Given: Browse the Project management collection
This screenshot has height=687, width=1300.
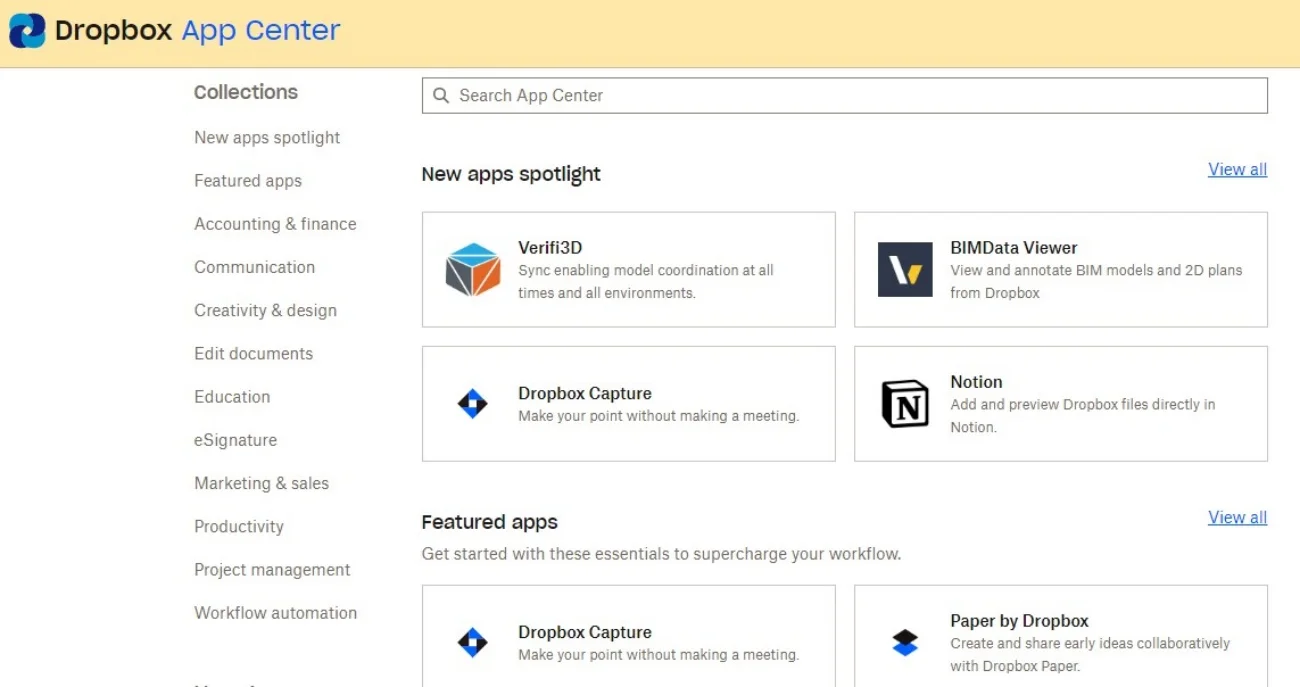Looking at the screenshot, I should coord(272,570).
